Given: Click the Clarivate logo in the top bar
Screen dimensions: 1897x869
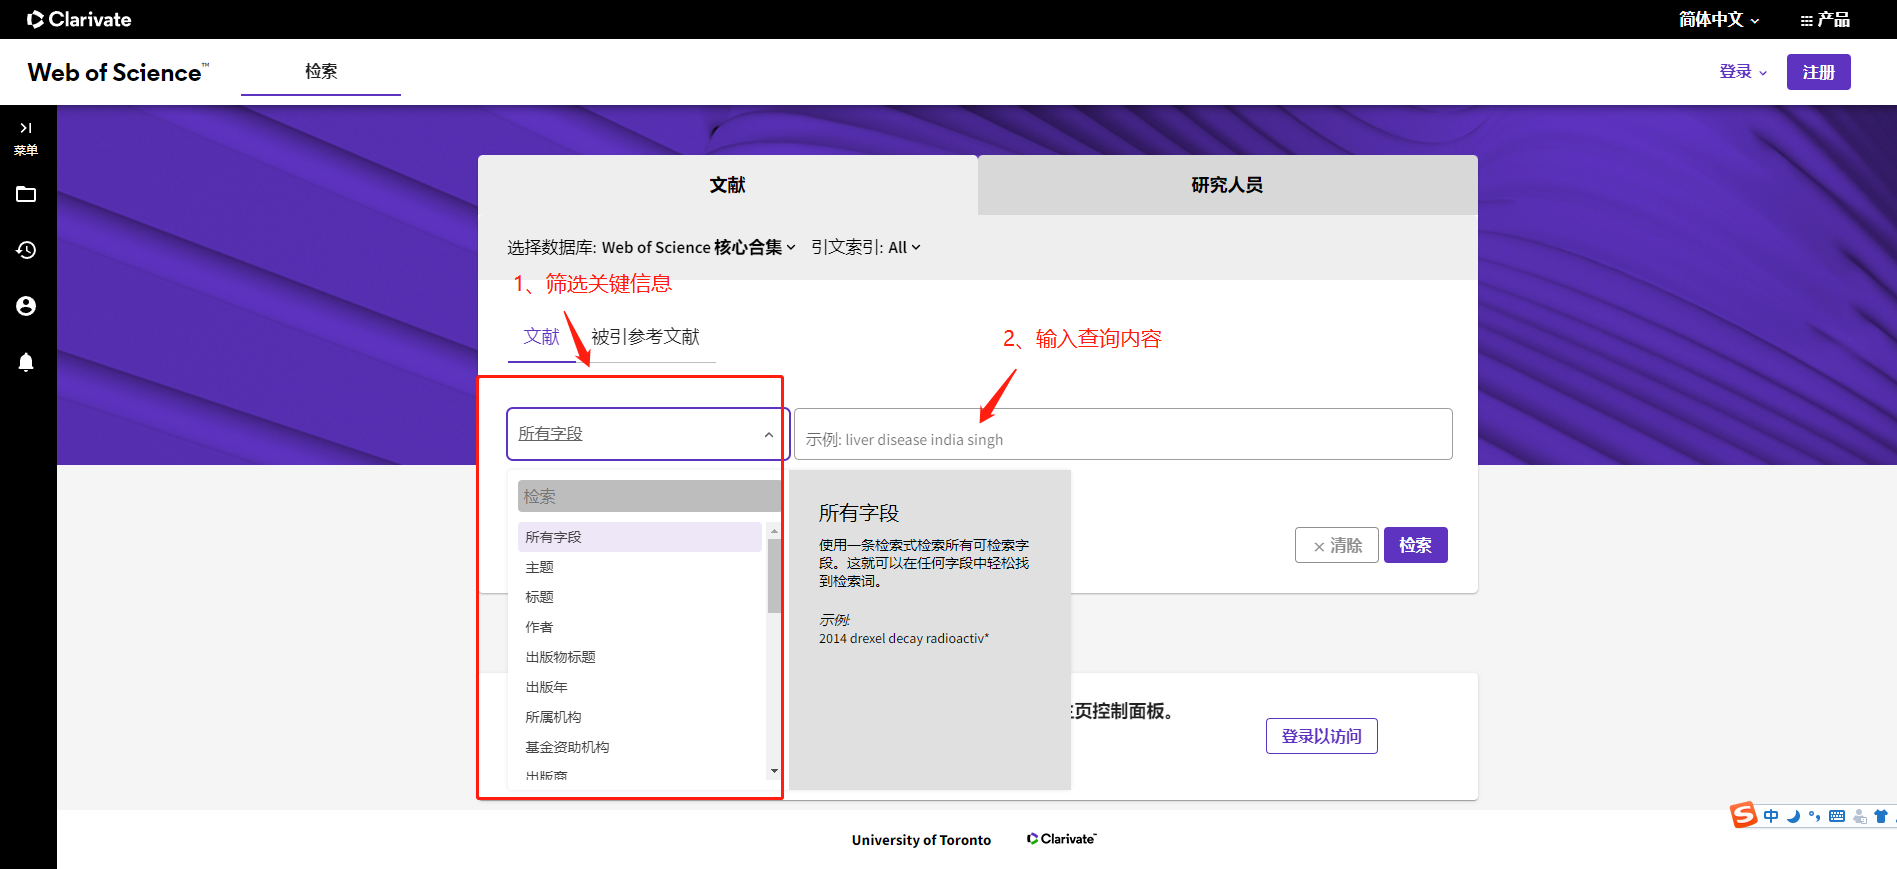Looking at the screenshot, I should point(79,19).
